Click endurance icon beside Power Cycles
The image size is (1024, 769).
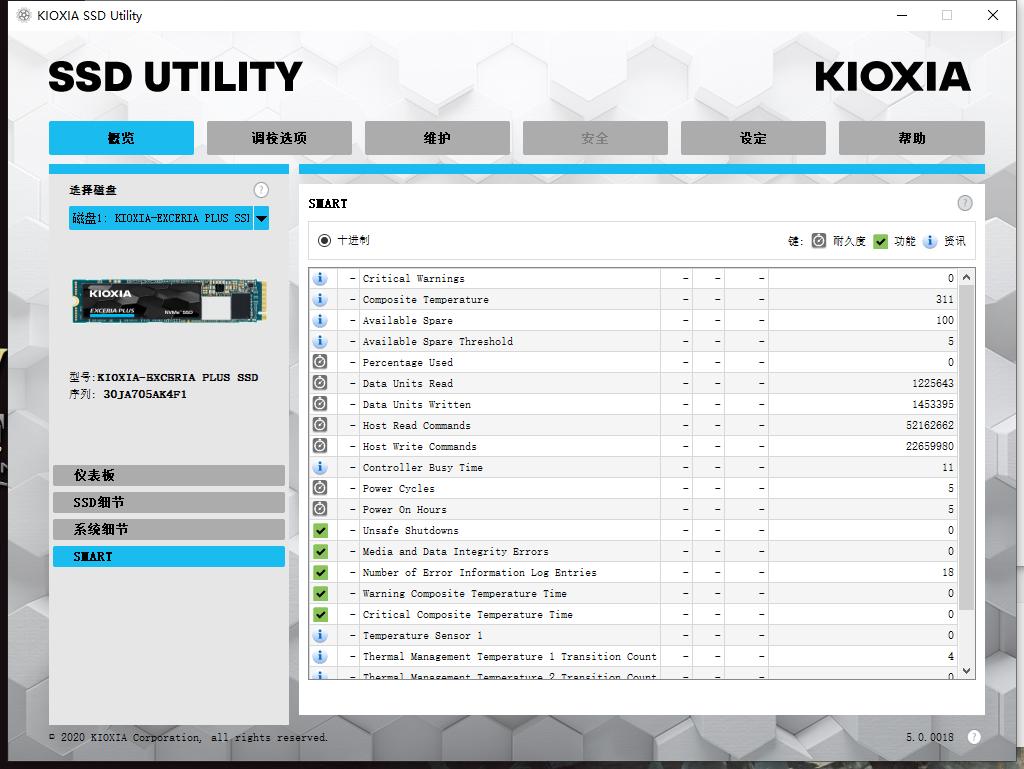(x=320, y=488)
